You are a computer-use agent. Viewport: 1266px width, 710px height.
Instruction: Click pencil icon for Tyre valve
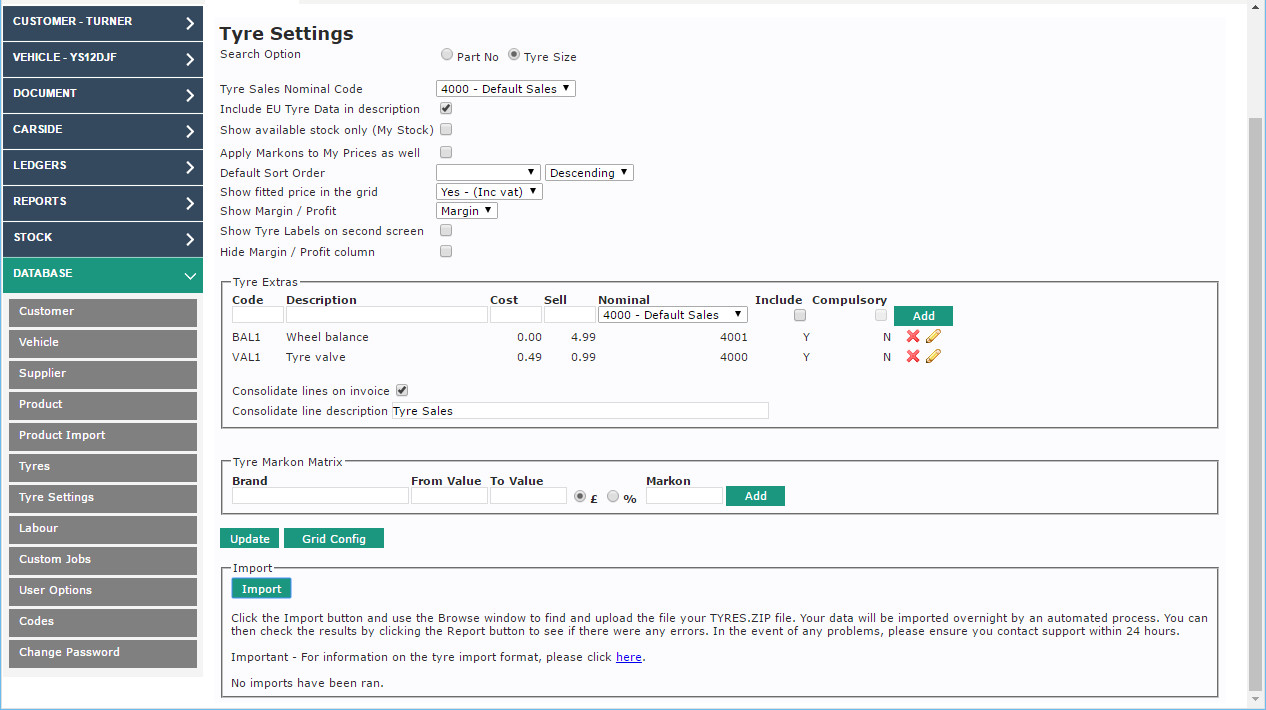(x=933, y=357)
